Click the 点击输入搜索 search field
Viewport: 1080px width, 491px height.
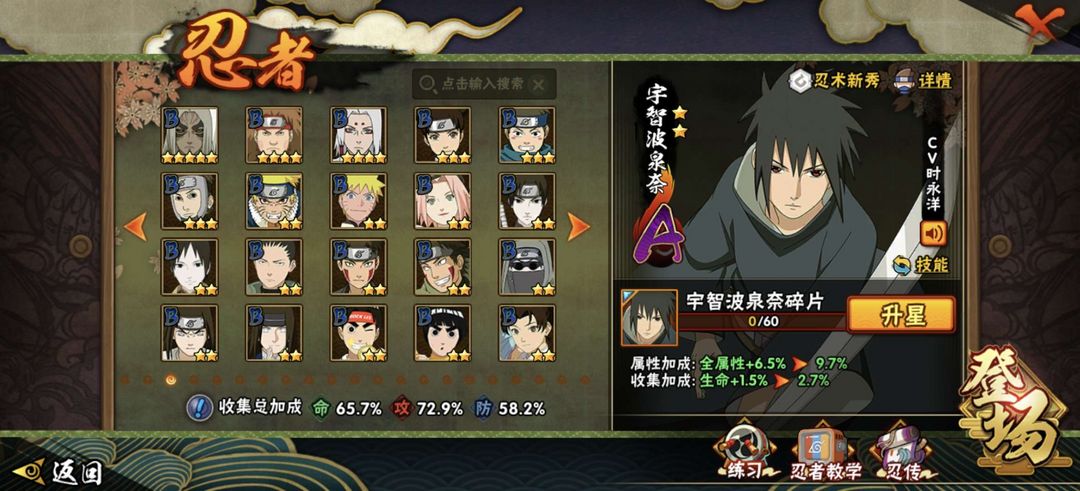click(484, 84)
